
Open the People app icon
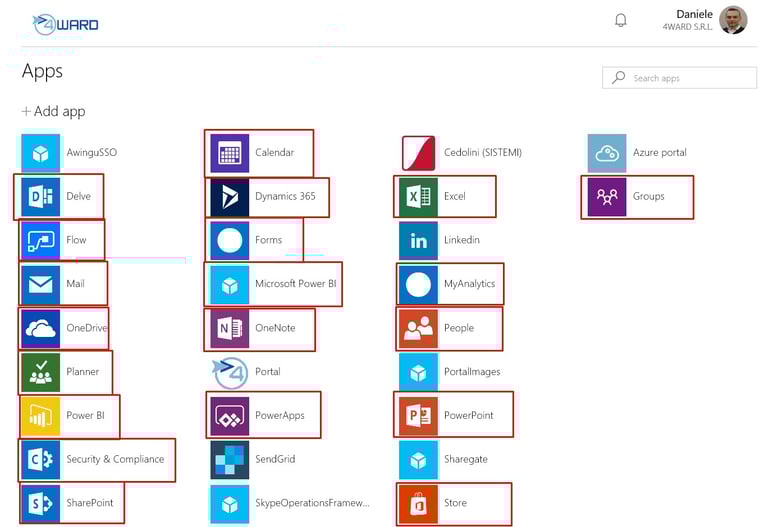pos(418,328)
